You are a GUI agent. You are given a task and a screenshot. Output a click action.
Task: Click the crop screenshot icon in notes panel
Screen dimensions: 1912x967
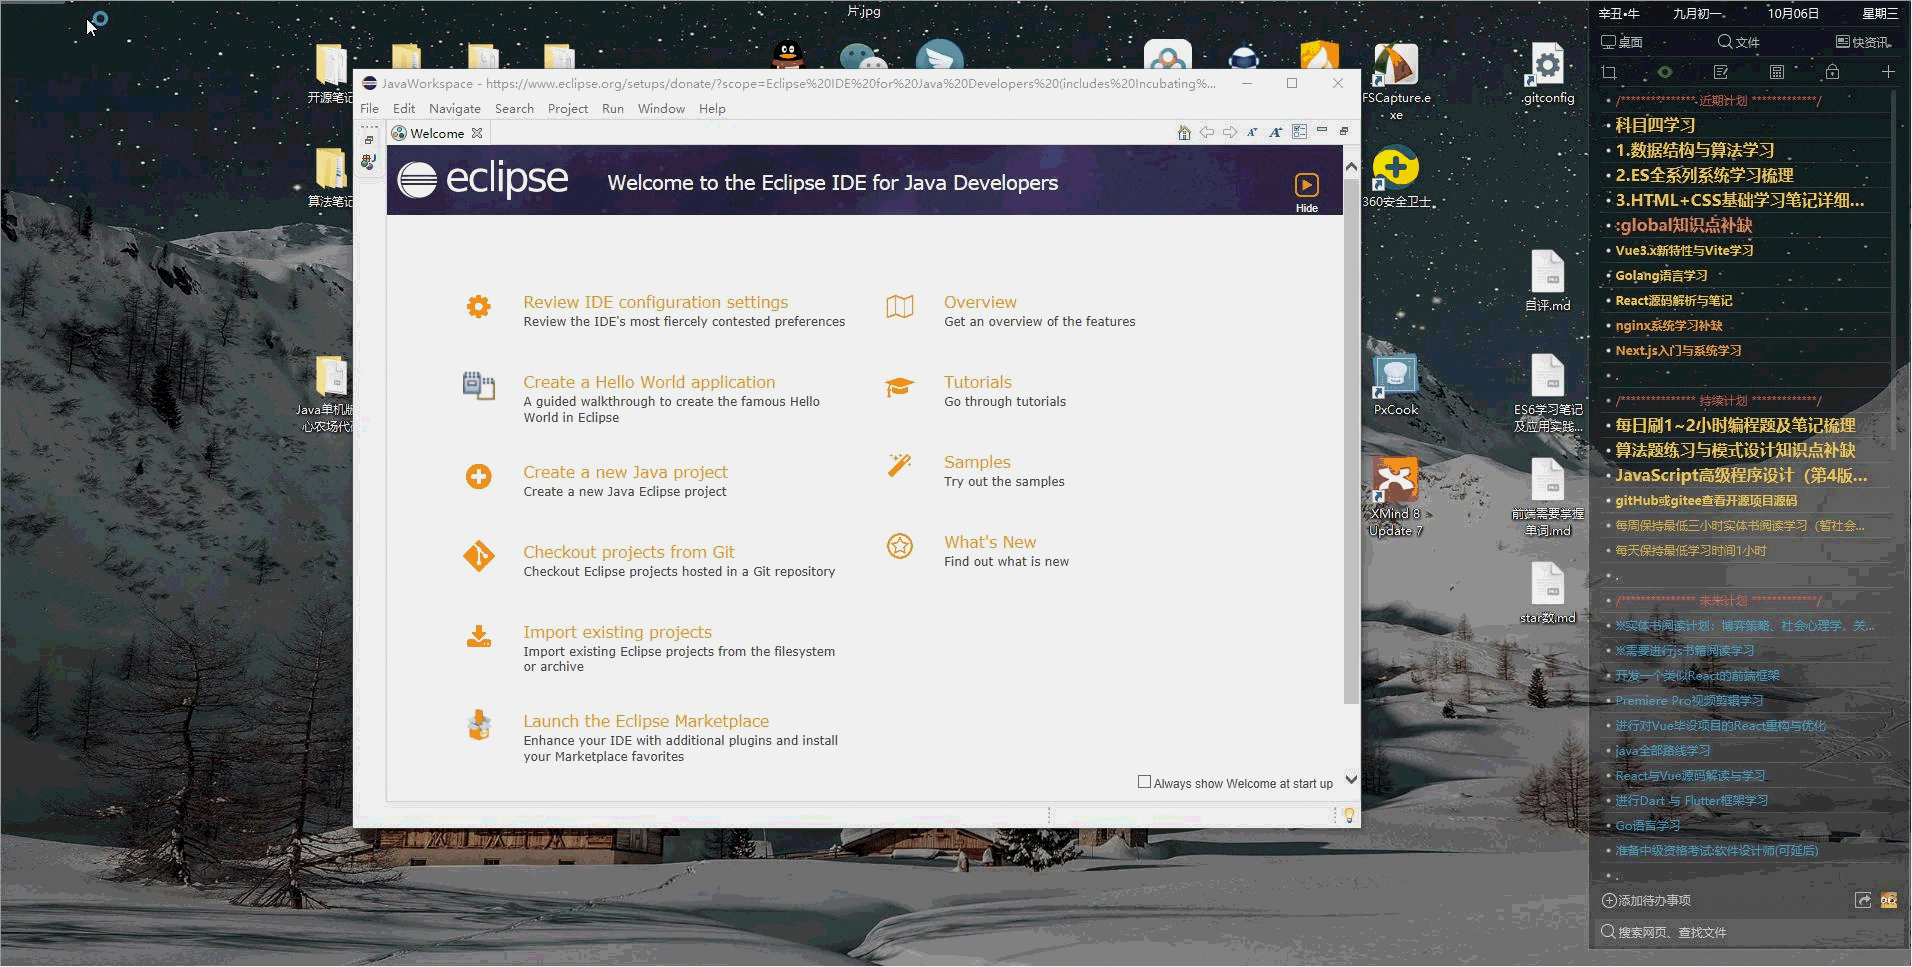pos(1609,72)
